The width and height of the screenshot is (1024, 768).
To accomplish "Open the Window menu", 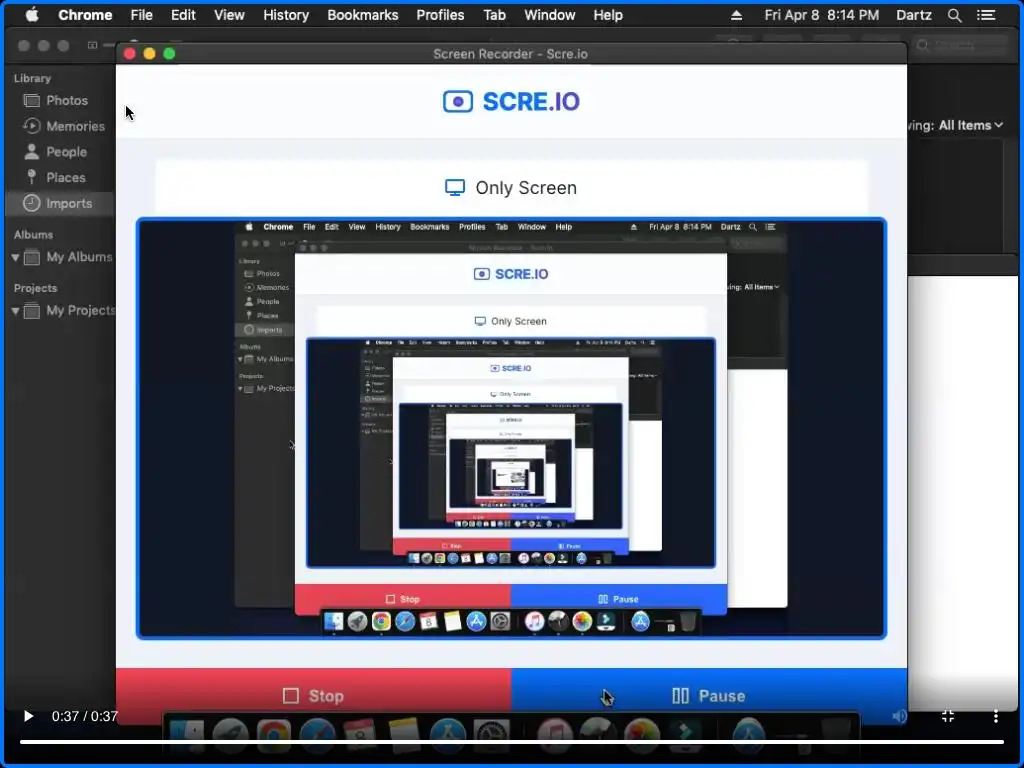I will click(549, 14).
